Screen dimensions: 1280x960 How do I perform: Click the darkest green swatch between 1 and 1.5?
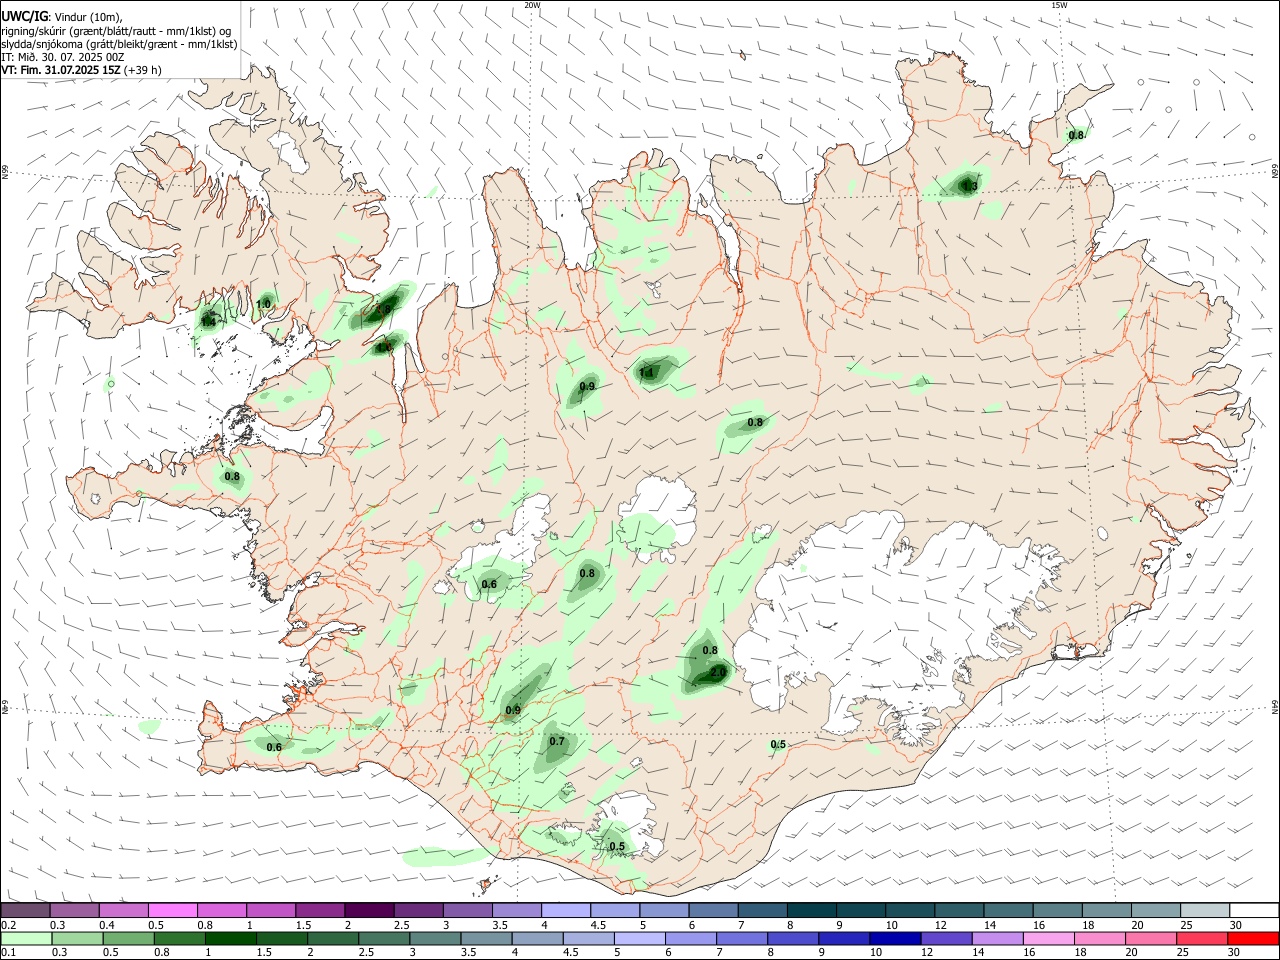pos(230,938)
